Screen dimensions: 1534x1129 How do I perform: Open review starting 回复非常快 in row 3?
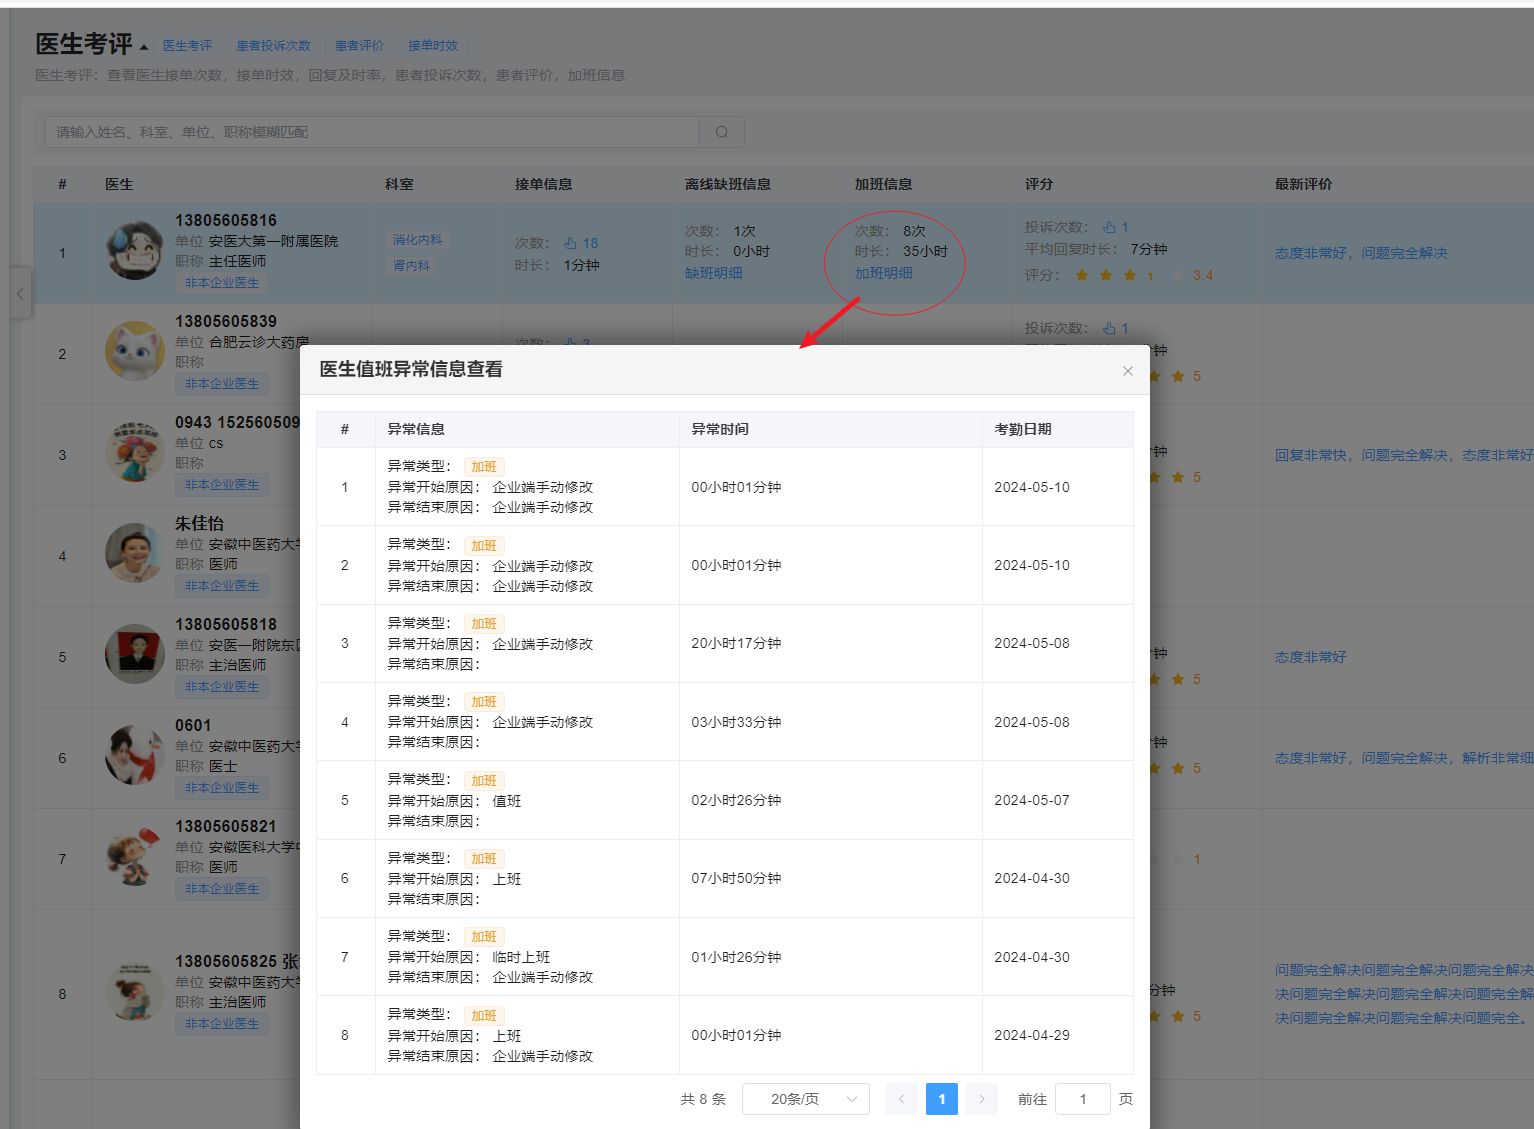[1404, 455]
